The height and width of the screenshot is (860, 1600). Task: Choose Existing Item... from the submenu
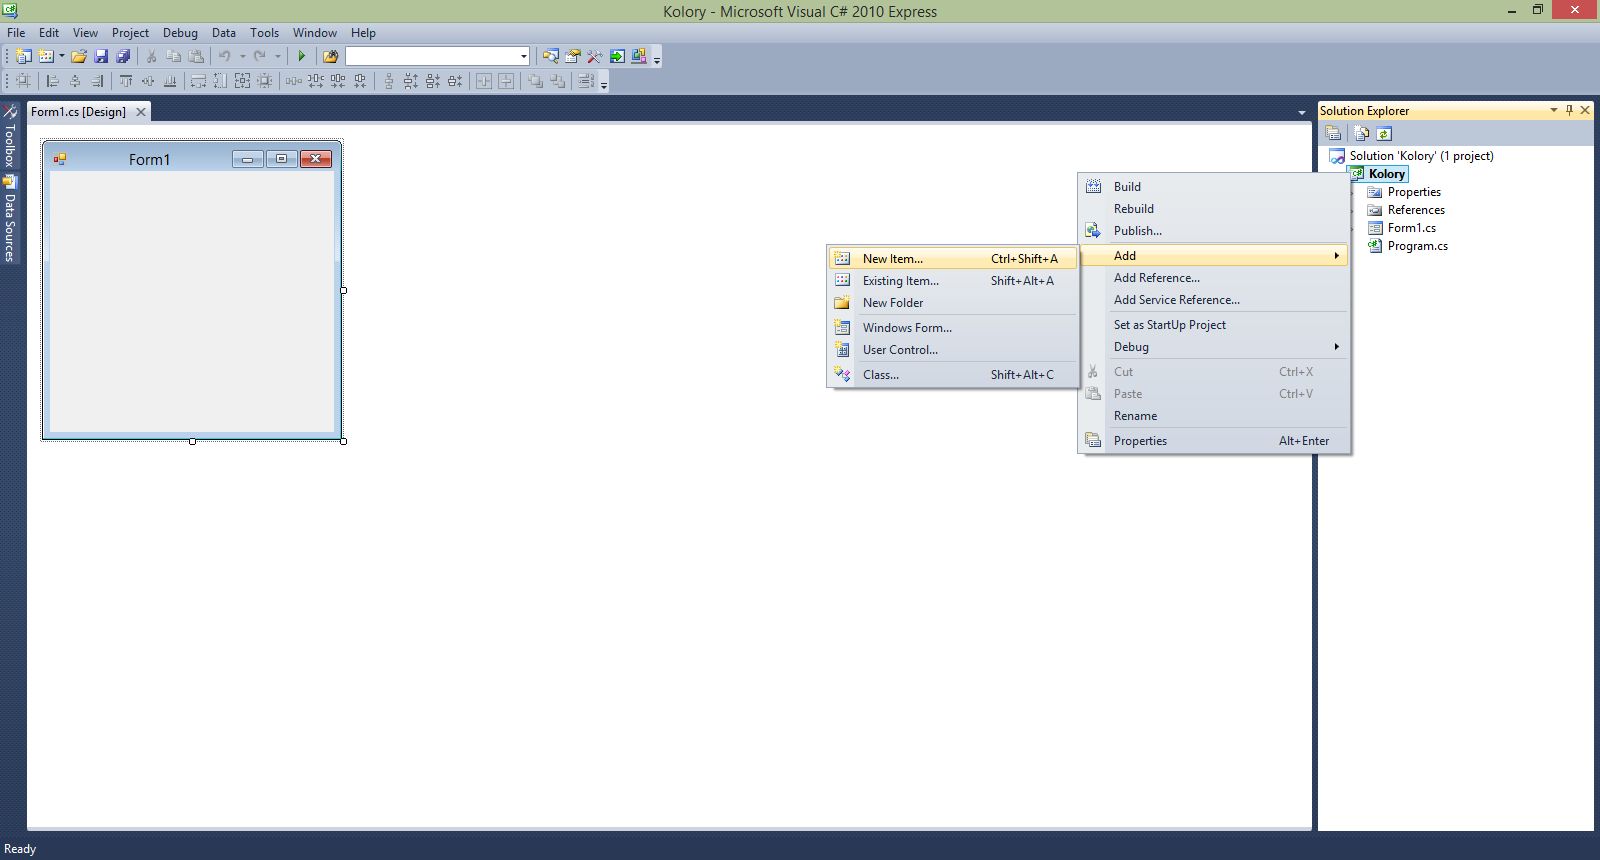click(x=953, y=281)
